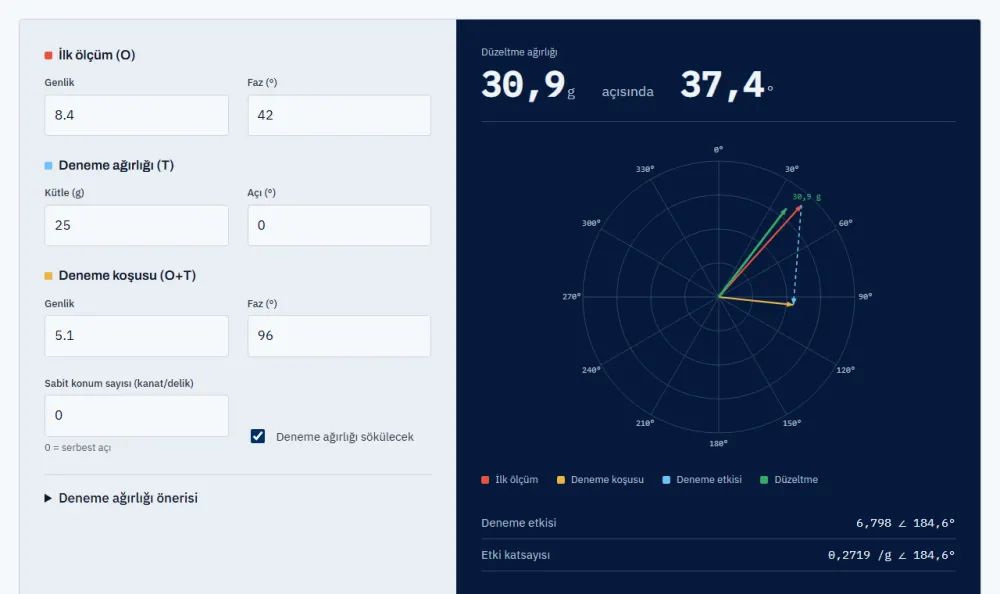Click the Düzeltme ağırlığı heading text
This screenshot has height=594, width=1000.
(x=519, y=52)
